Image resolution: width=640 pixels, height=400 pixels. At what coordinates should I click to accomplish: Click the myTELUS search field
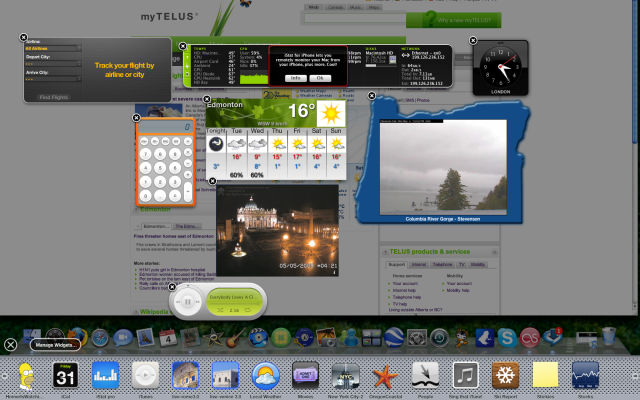coord(355,18)
